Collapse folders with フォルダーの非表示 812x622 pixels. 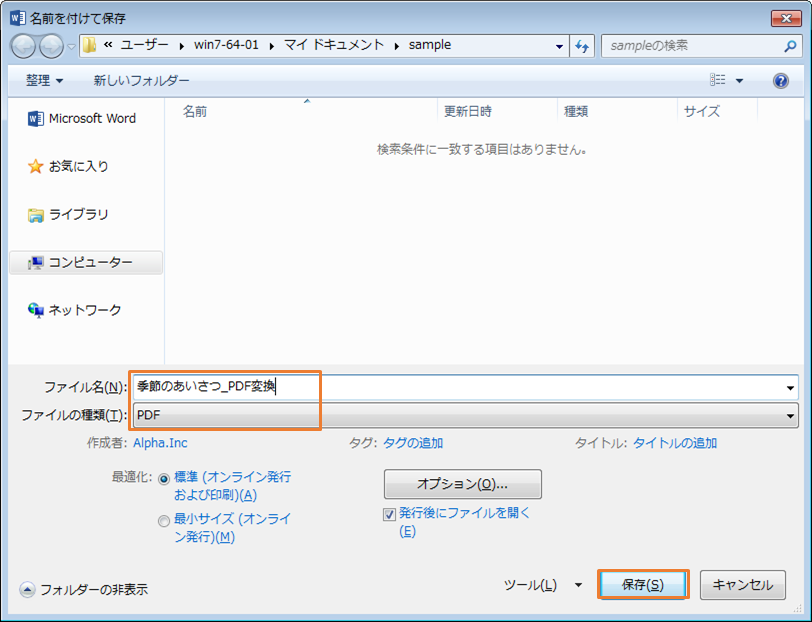(84, 589)
